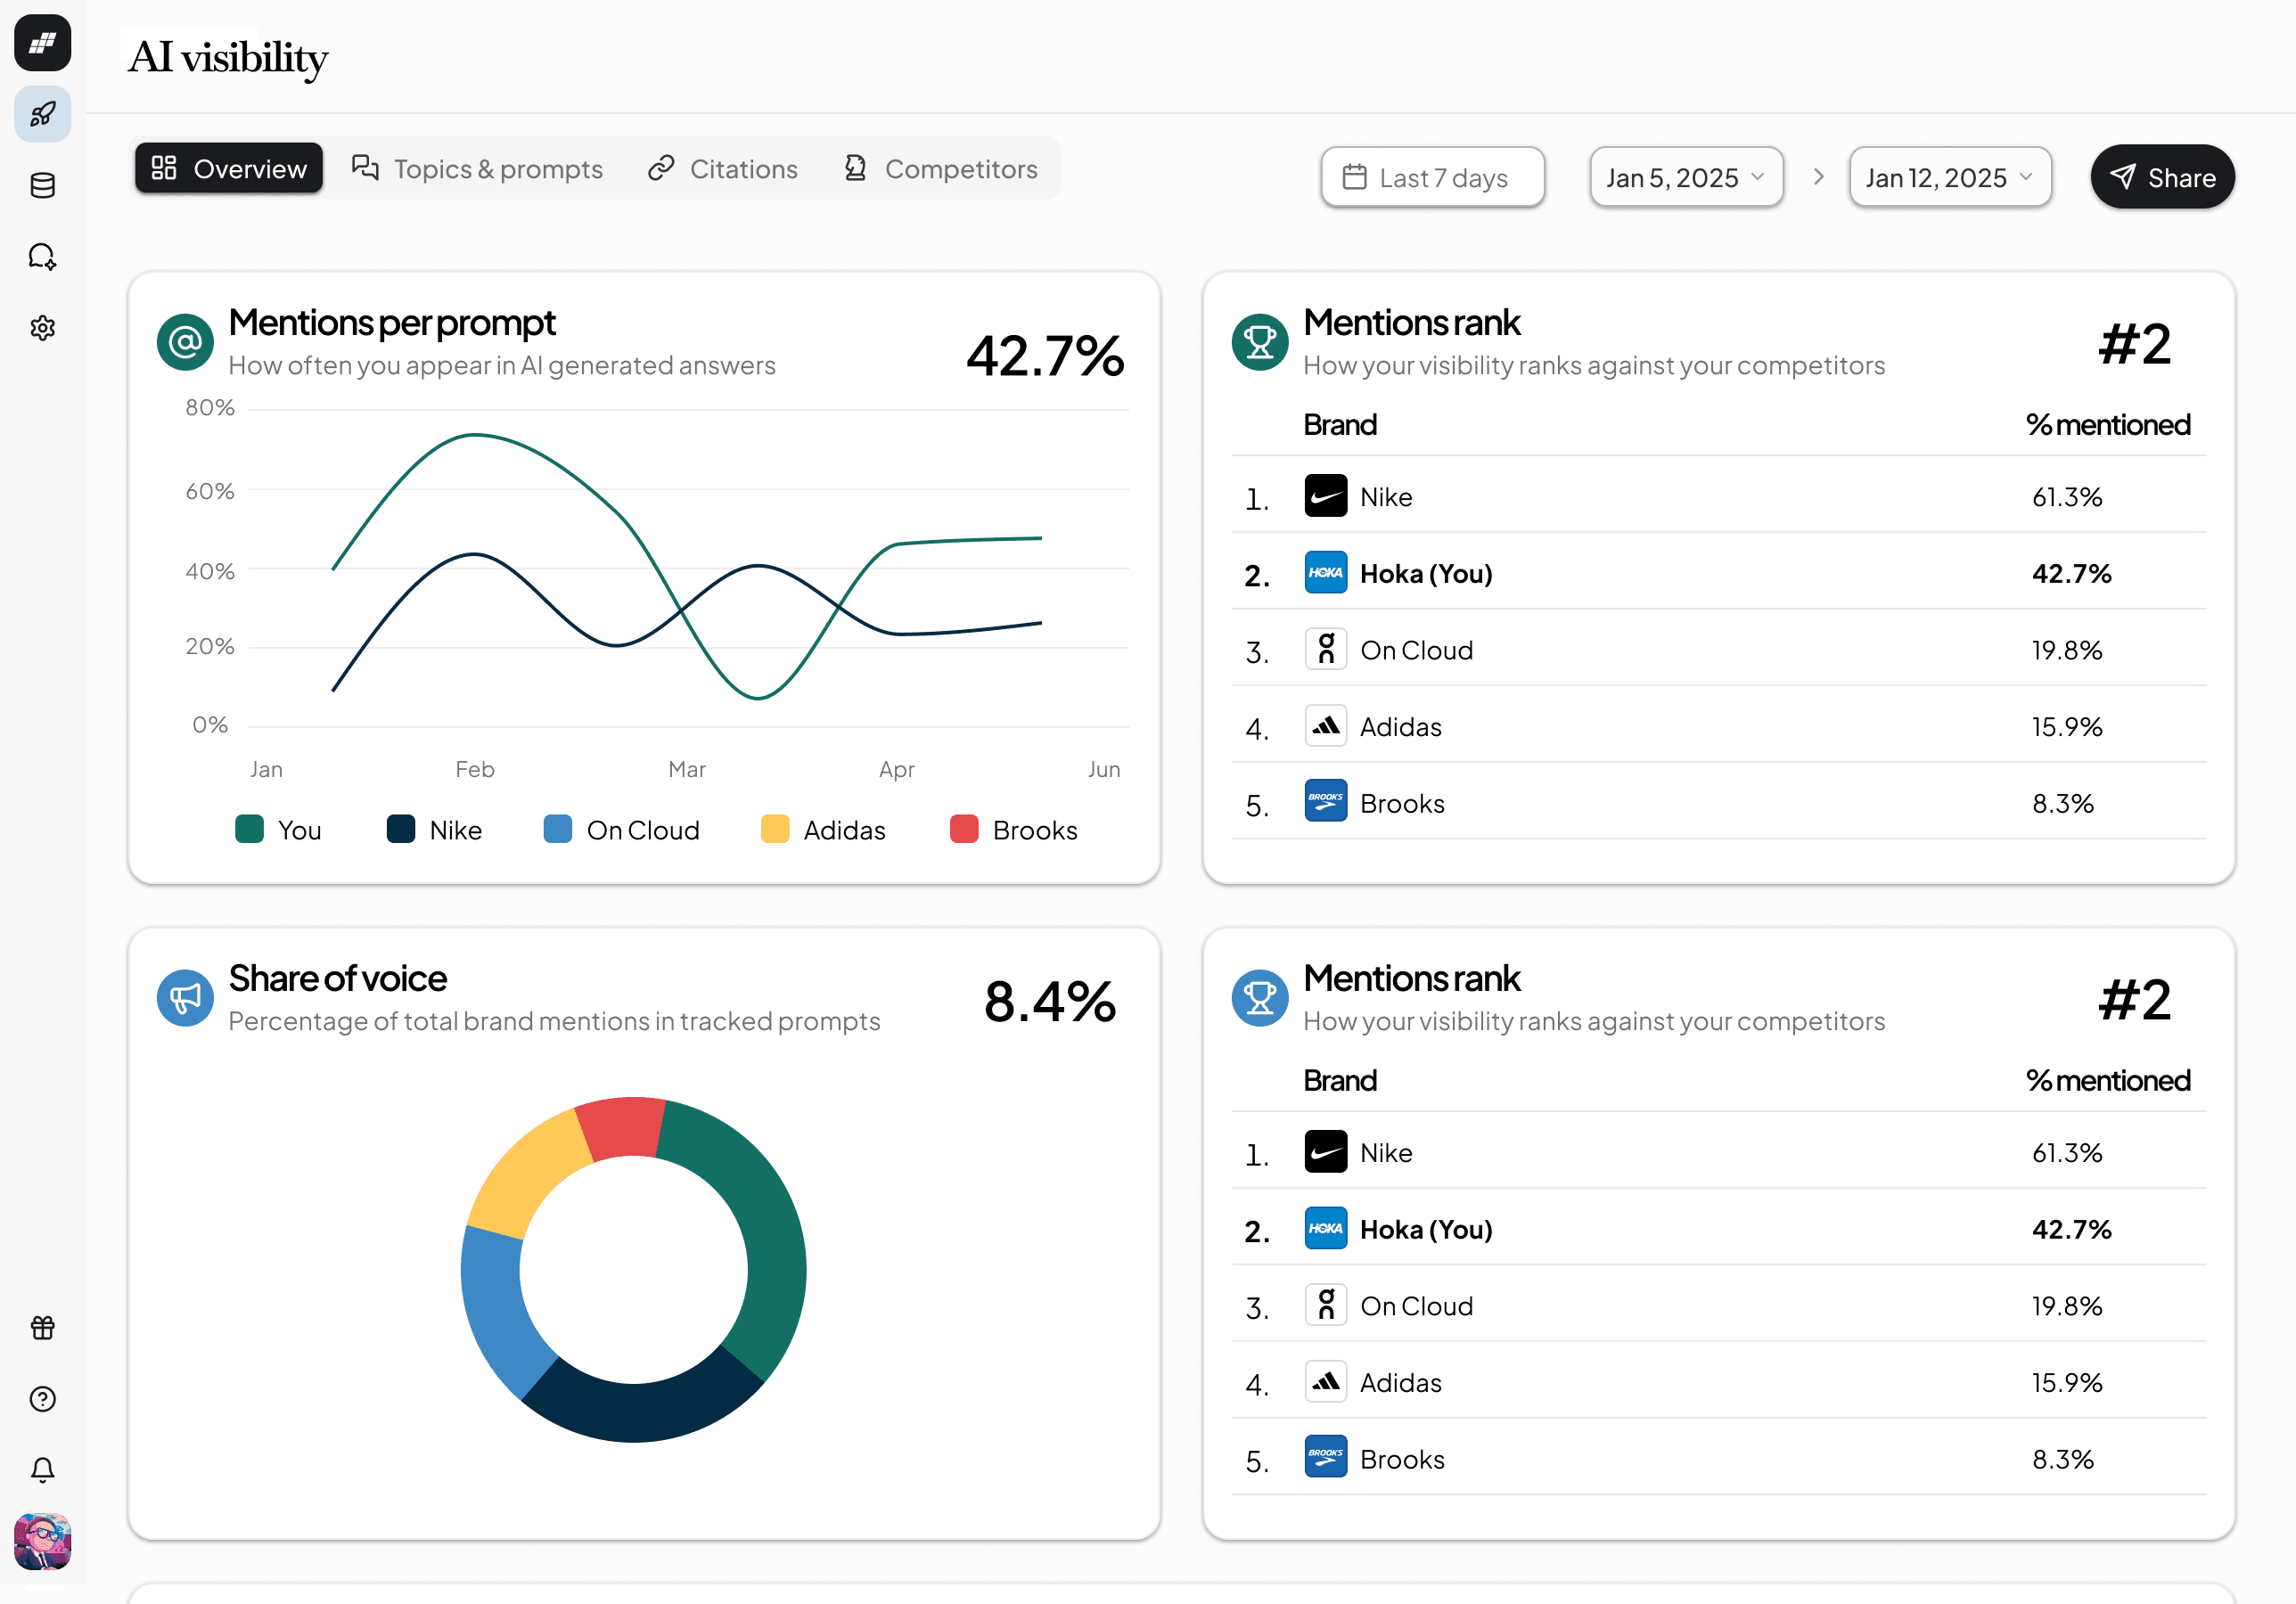This screenshot has height=1604, width=2296.
Task: Click Nike logo in bottom rank table
Action: coord(1325,1152)
